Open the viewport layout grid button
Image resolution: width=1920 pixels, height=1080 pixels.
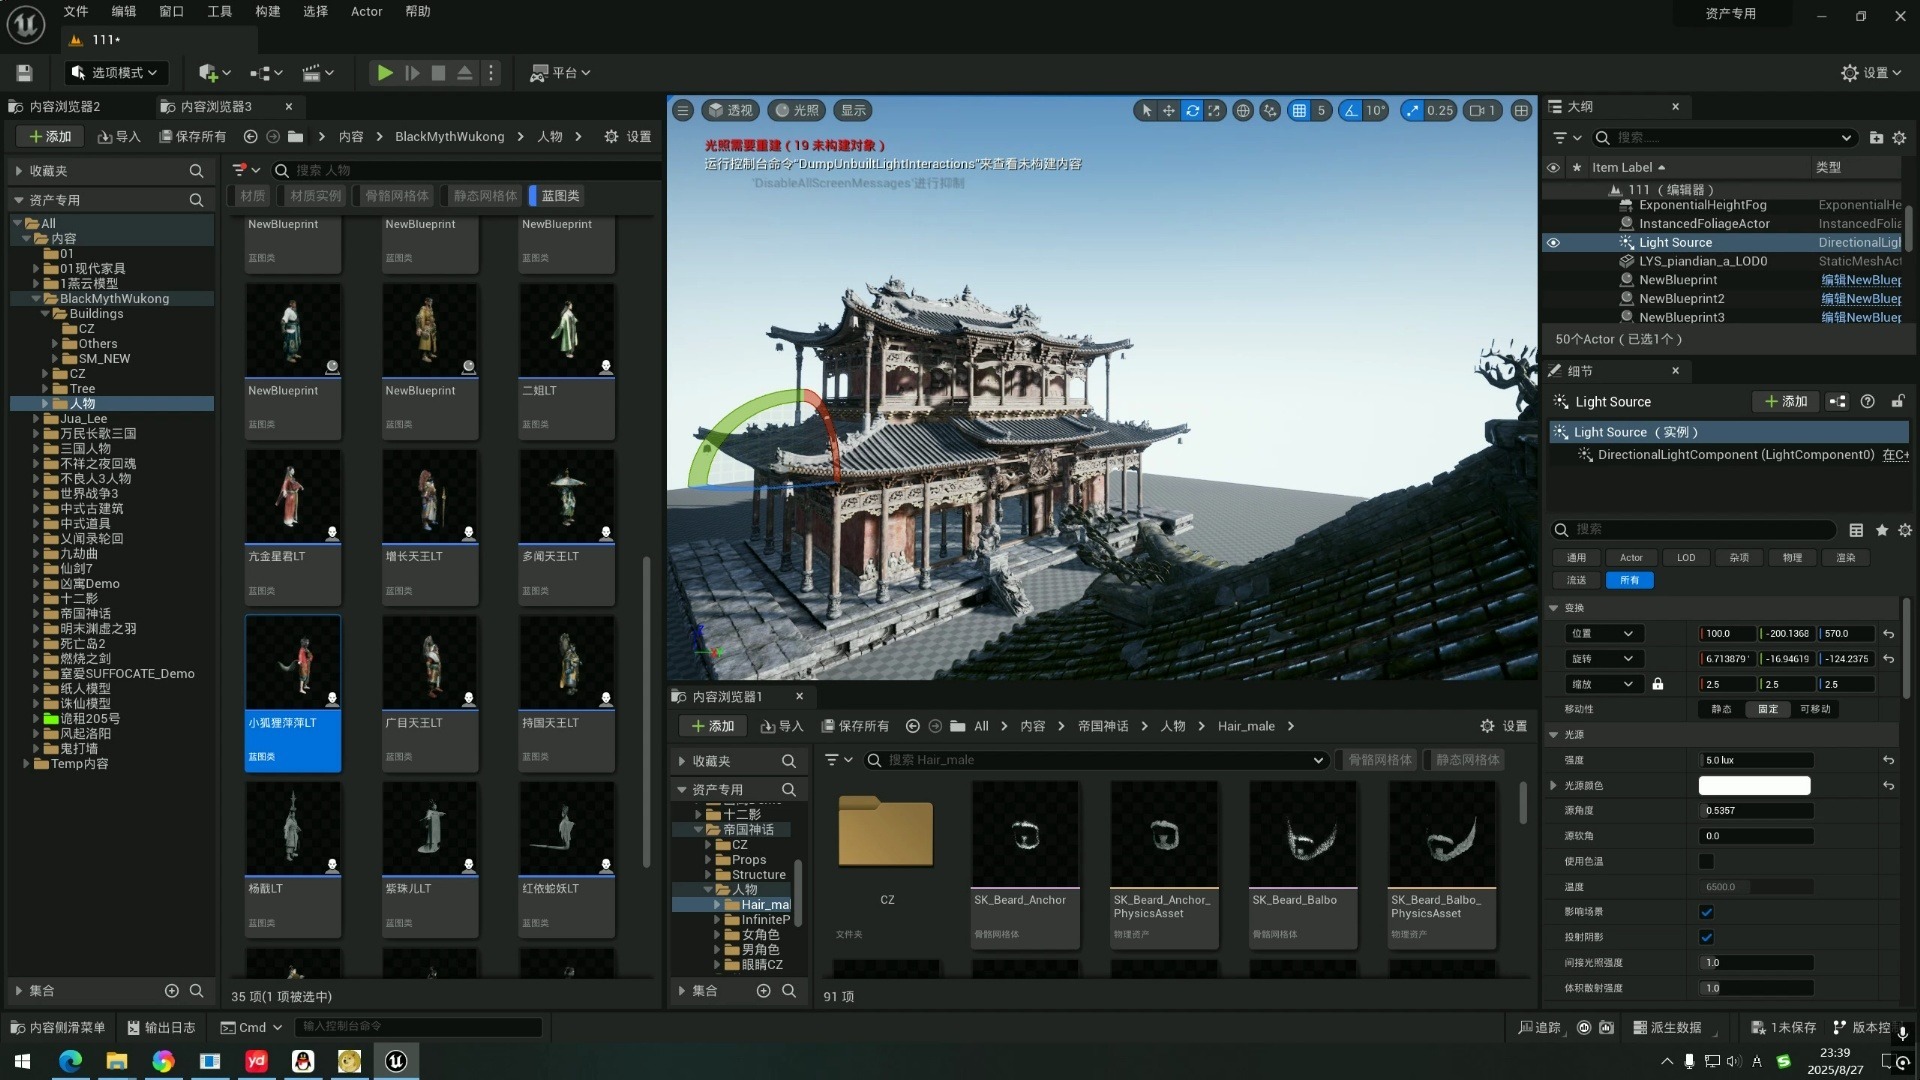click(x=1521, y=111)
